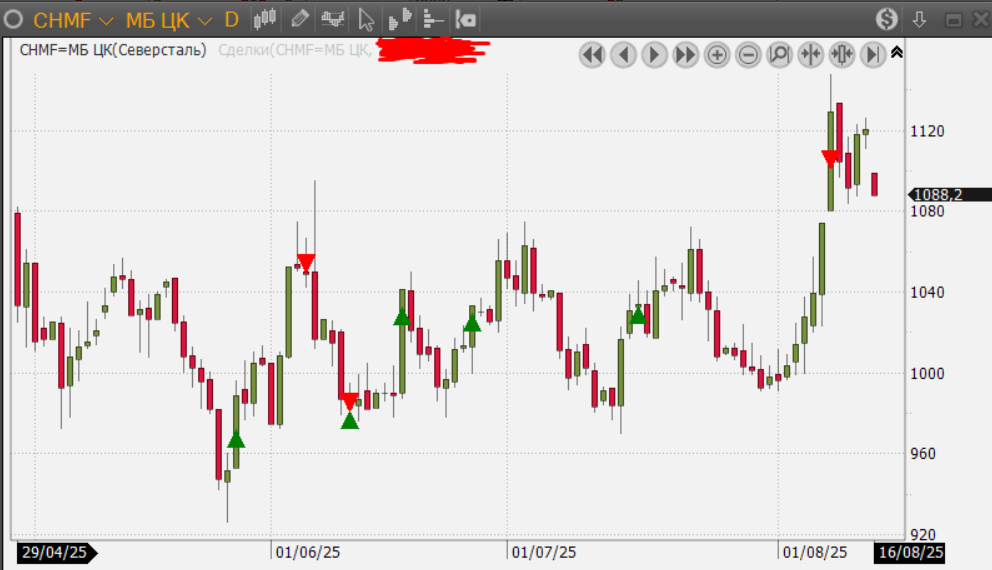The width and height of the screenshot is (992, 570).
Task: Zoom out with the minus button
Action: 748,55
